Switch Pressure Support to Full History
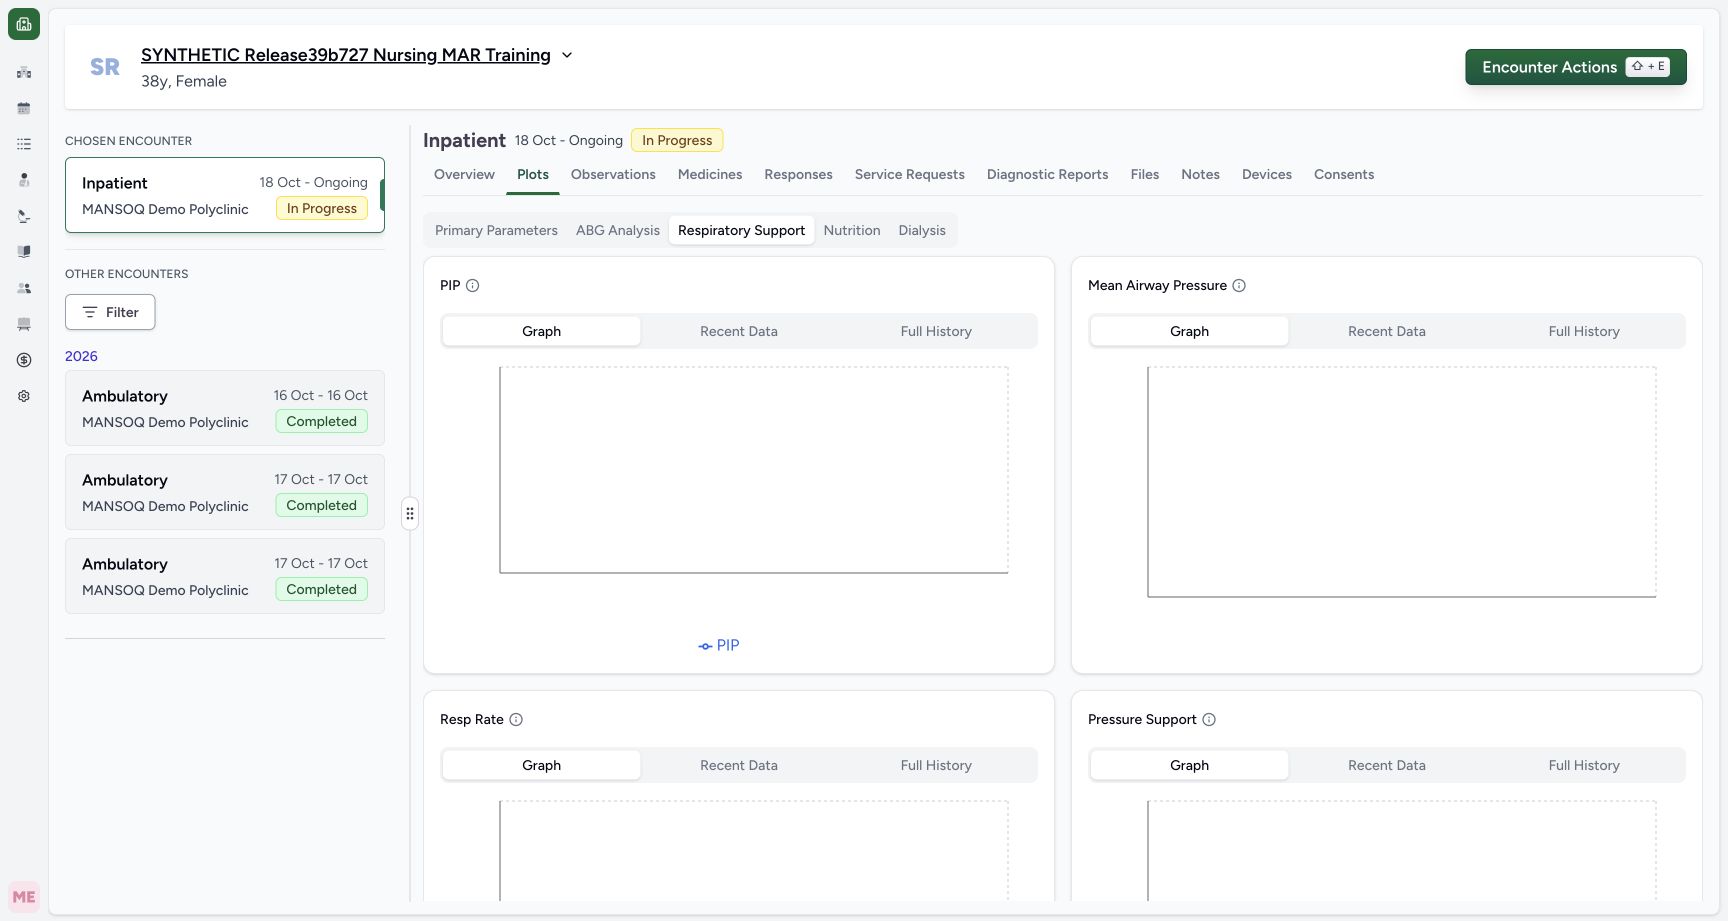Image resolution: width=1728 pixels, height=921 pixels. (1584, 765)
